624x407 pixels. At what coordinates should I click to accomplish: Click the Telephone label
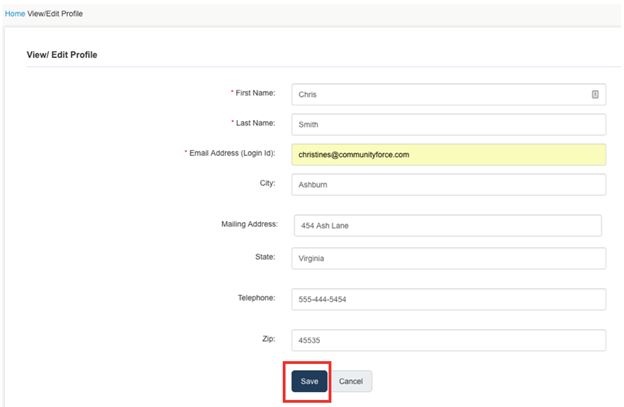[256, 298]
